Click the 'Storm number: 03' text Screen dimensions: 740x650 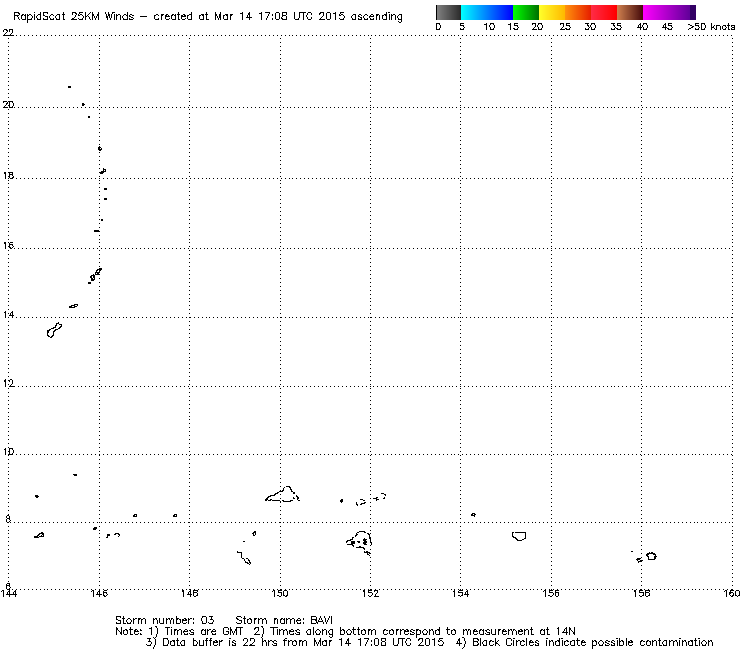[x=165, y=620]
